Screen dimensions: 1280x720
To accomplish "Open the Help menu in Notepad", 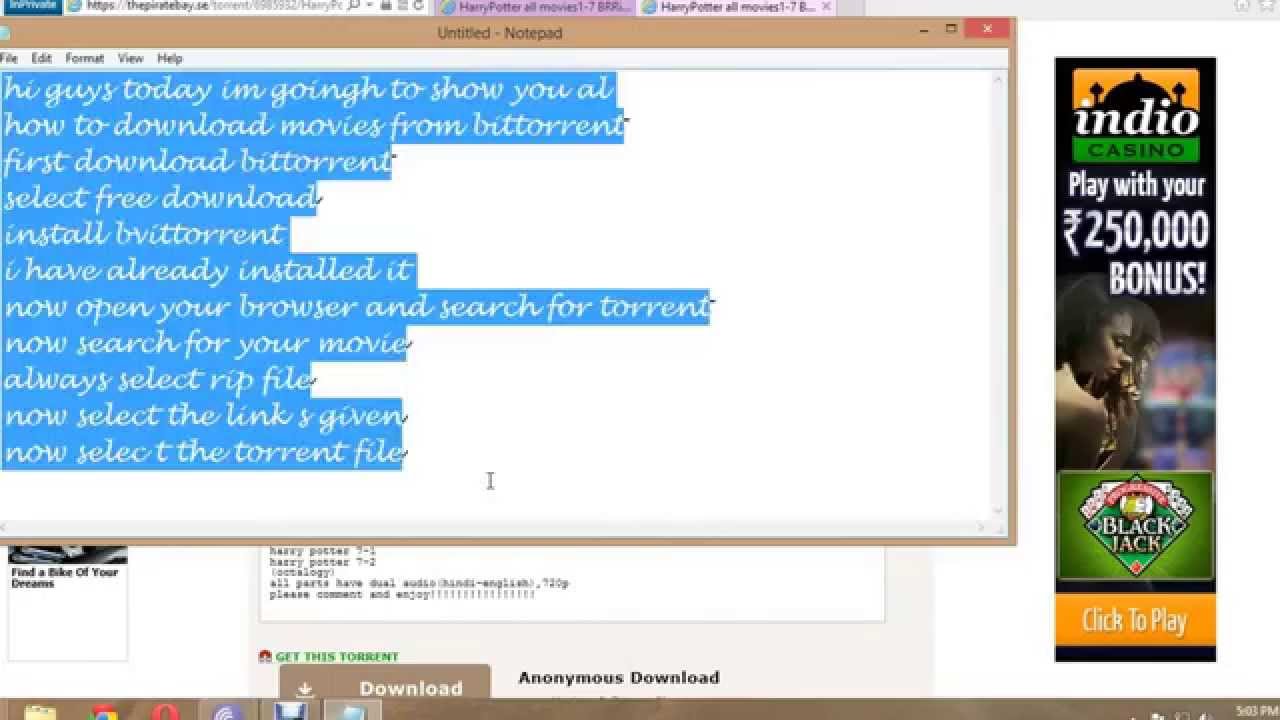I will coord(170,58).
